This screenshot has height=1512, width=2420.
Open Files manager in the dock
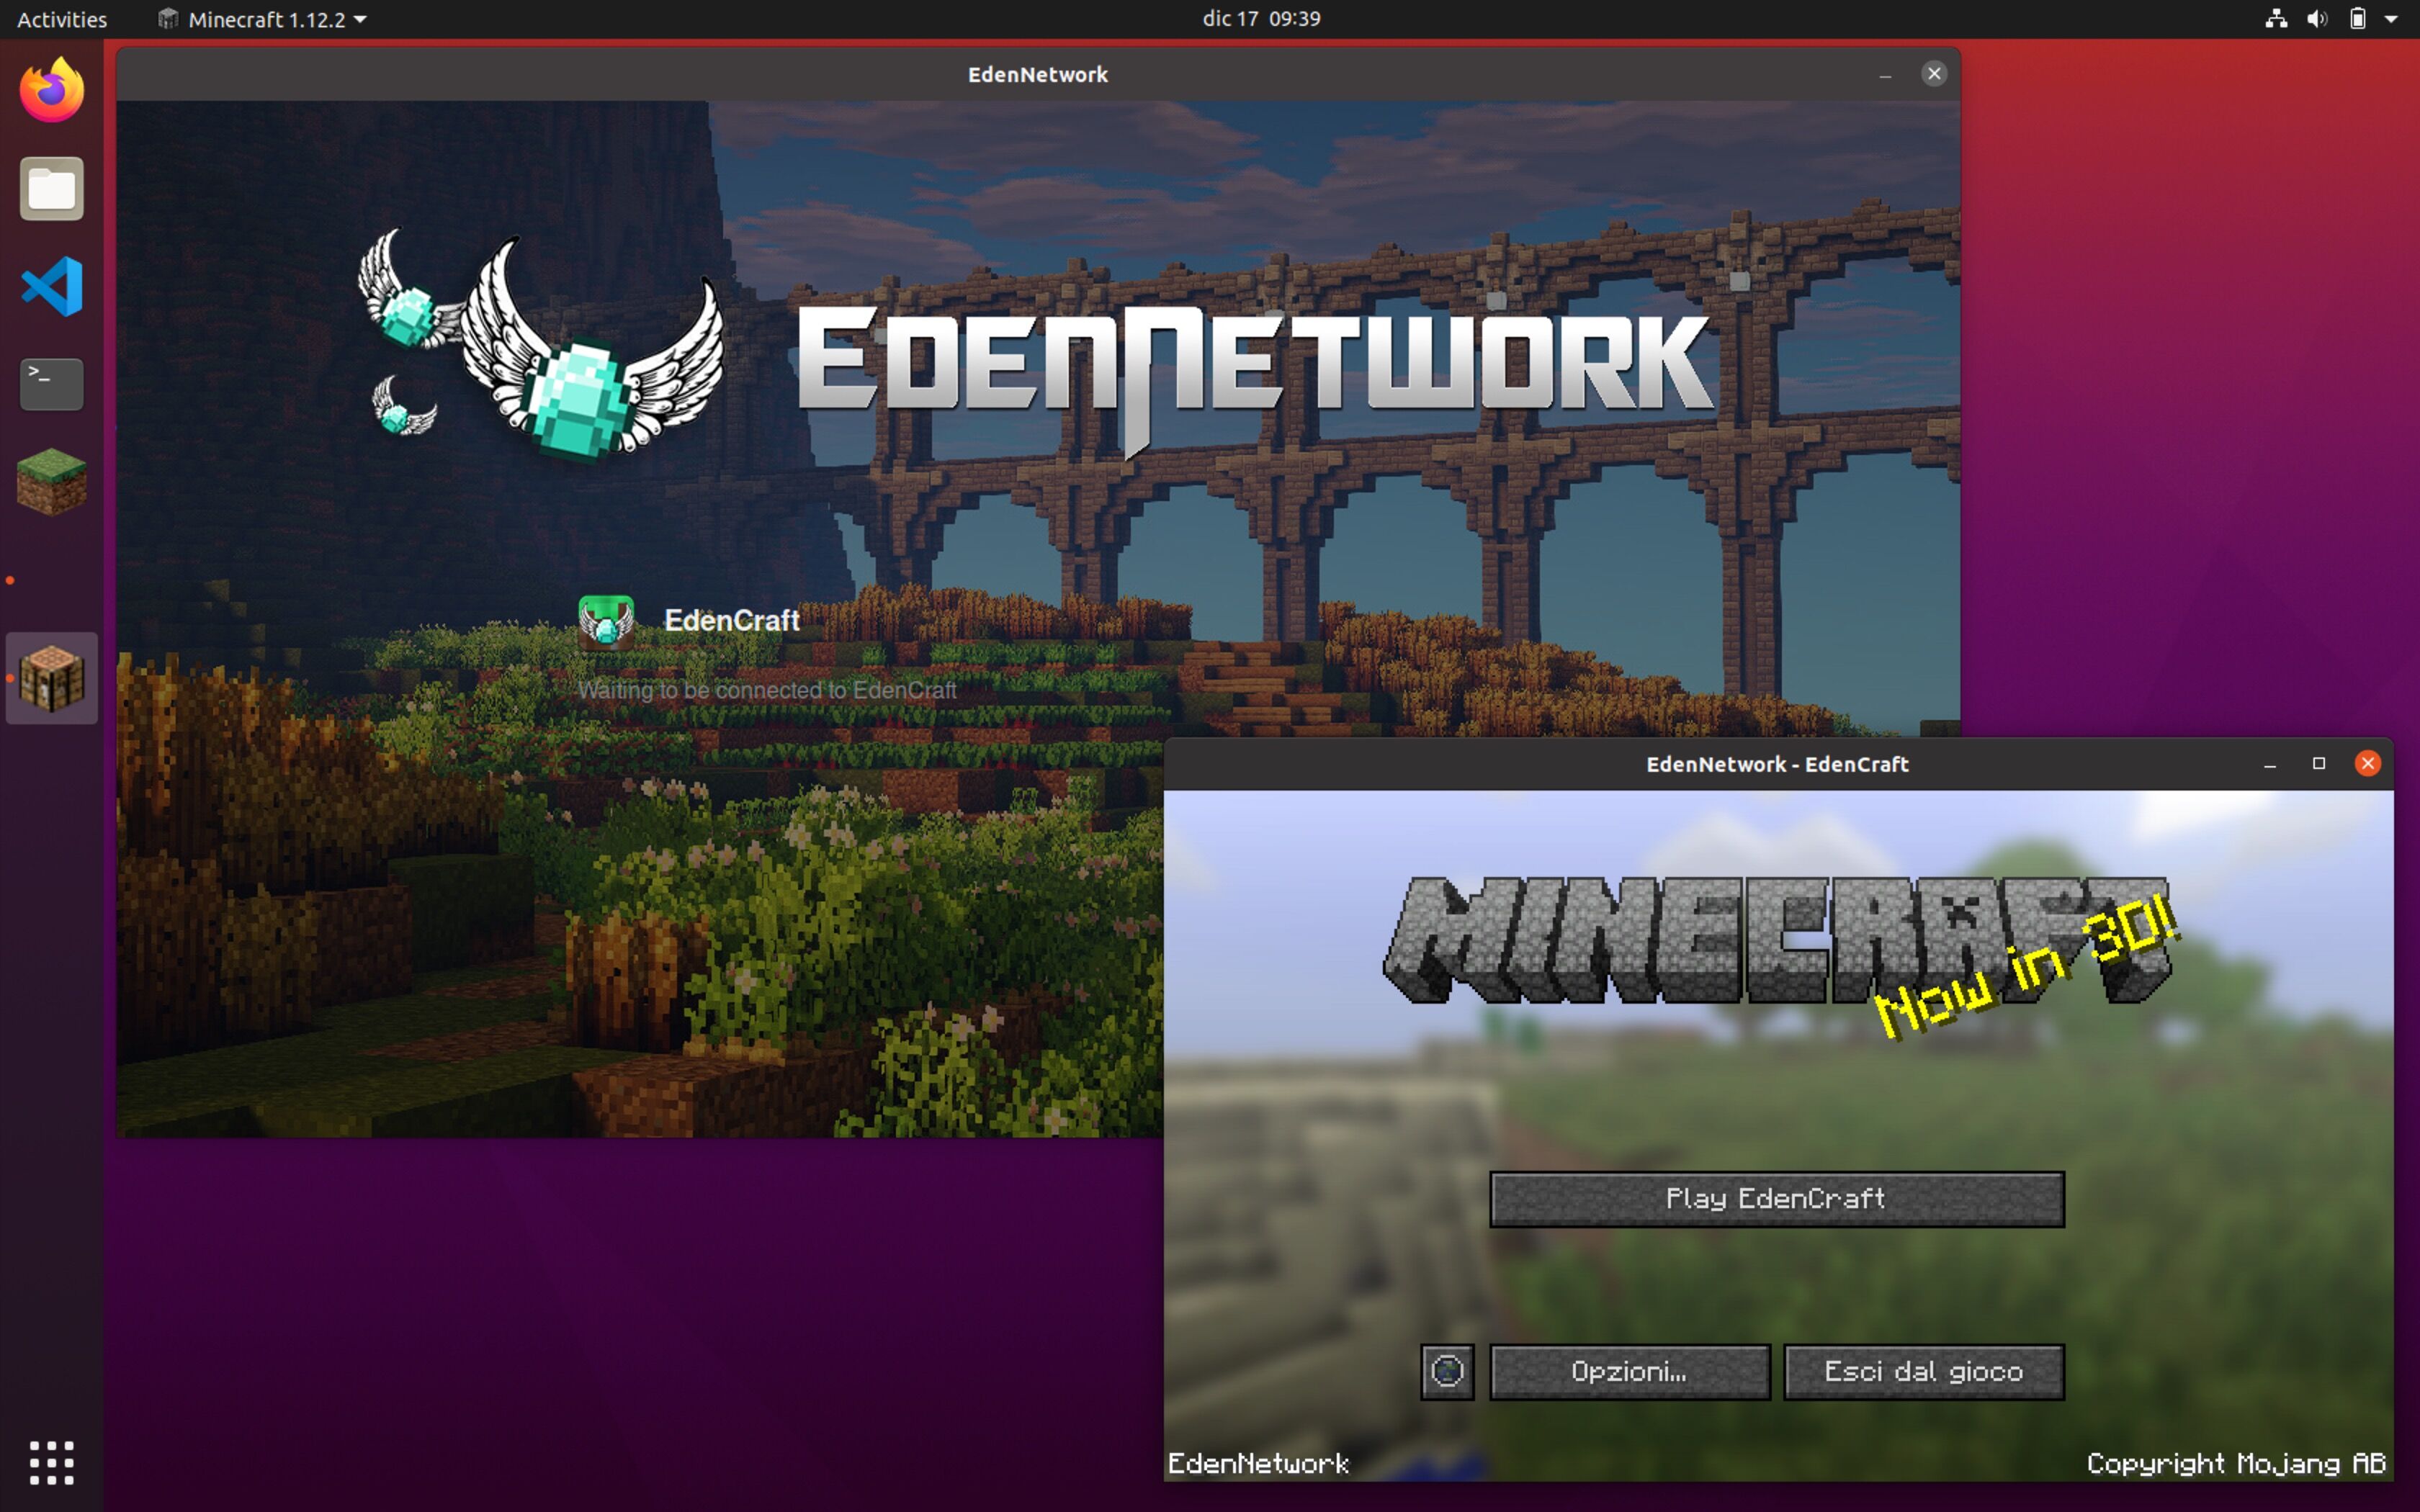pyautogui.click(x=52, y=188)
